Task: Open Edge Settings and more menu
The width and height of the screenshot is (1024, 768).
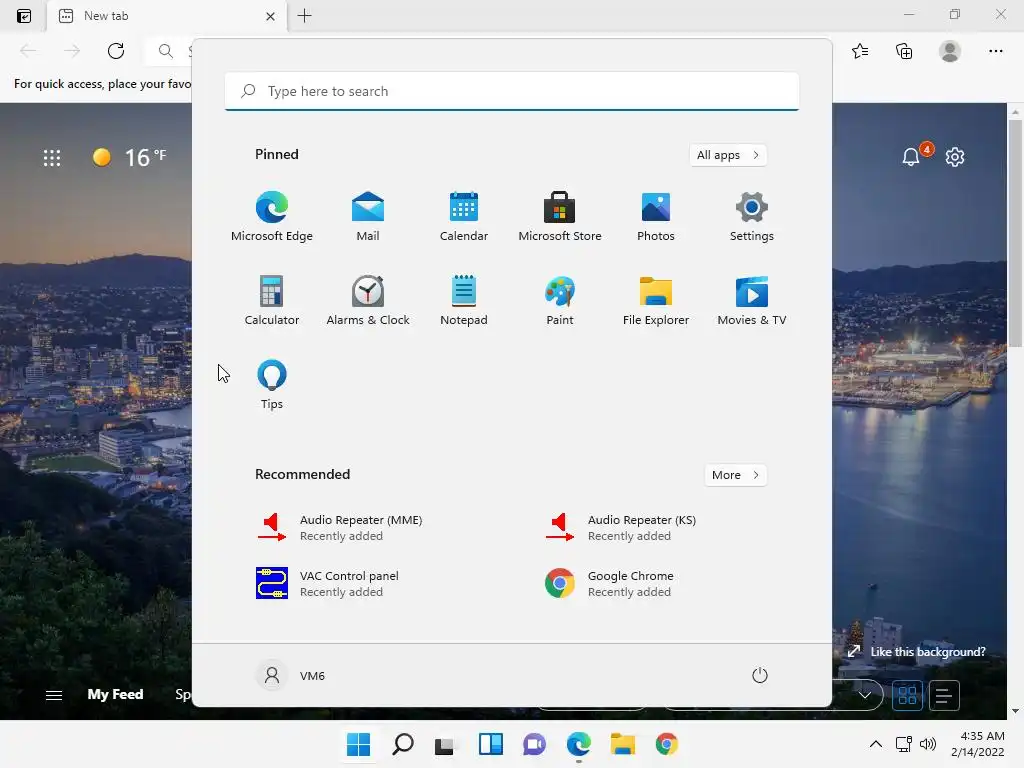Action: [x=995, y=51]
